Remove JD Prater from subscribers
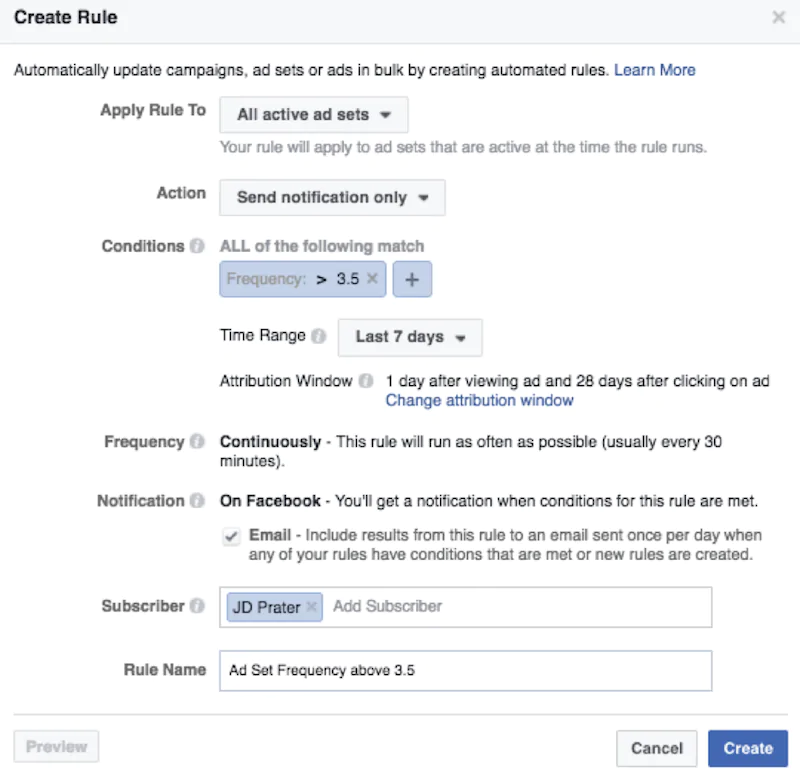800x776 pixels. (x=310, y=606)
